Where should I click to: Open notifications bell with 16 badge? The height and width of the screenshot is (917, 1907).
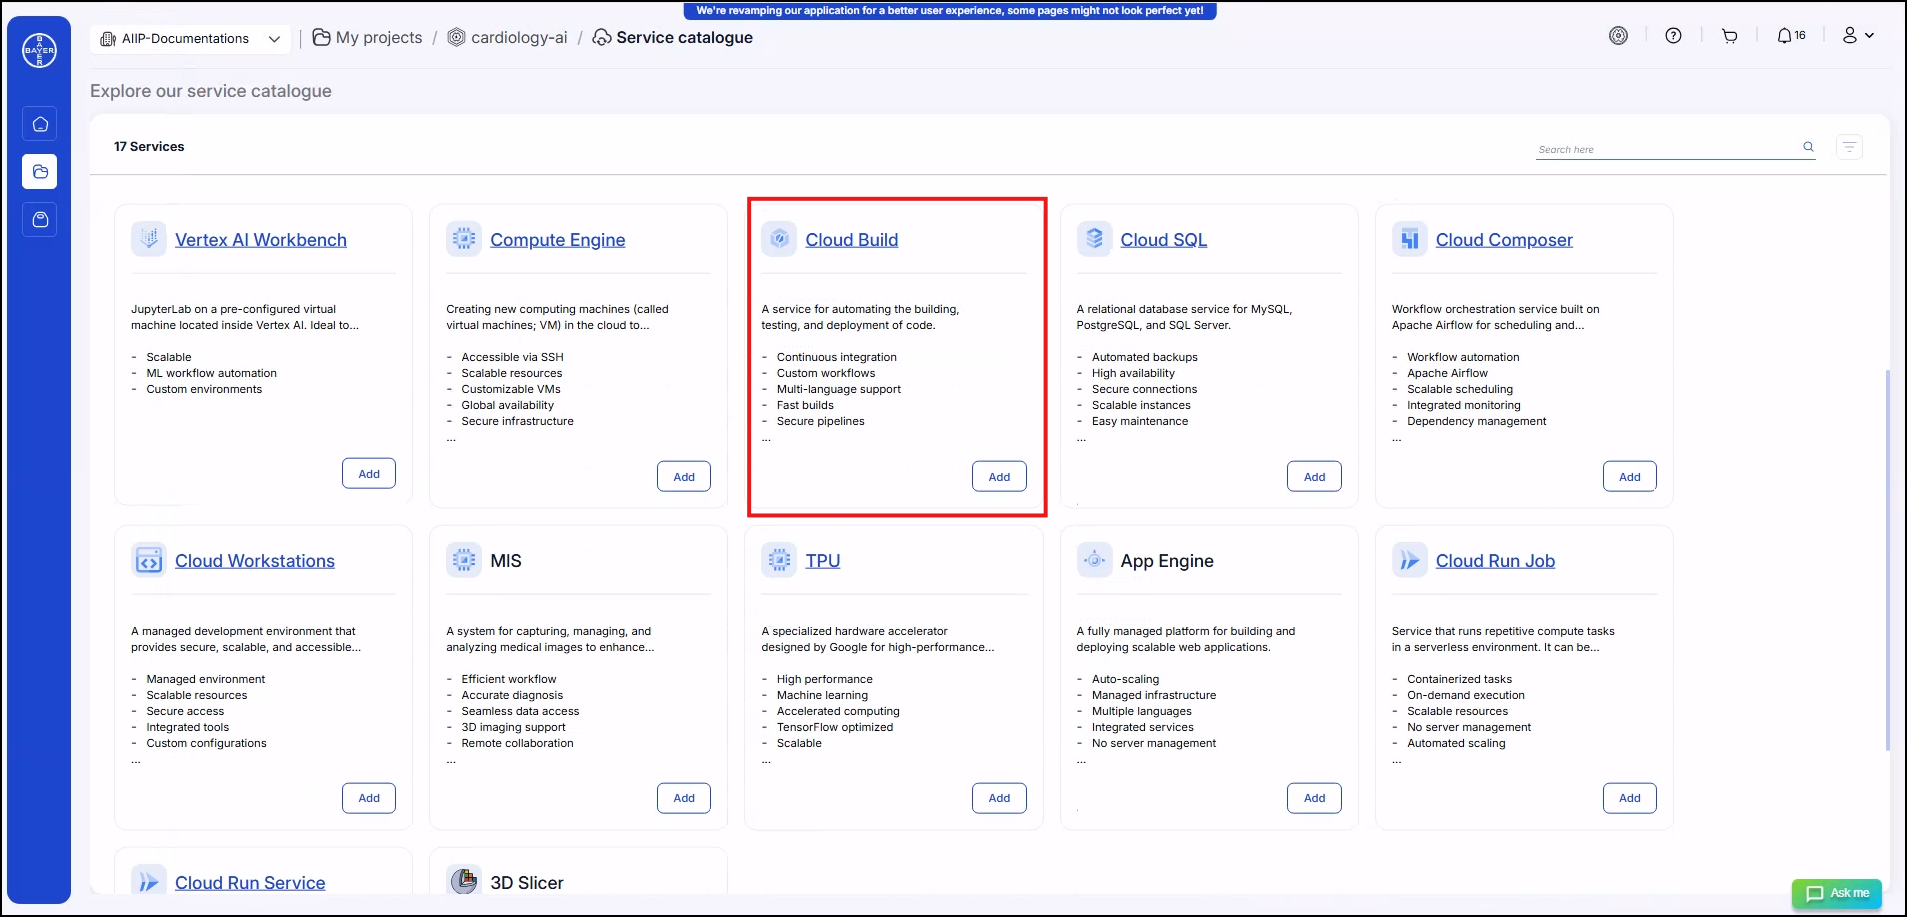click(x=1791, y=36)
